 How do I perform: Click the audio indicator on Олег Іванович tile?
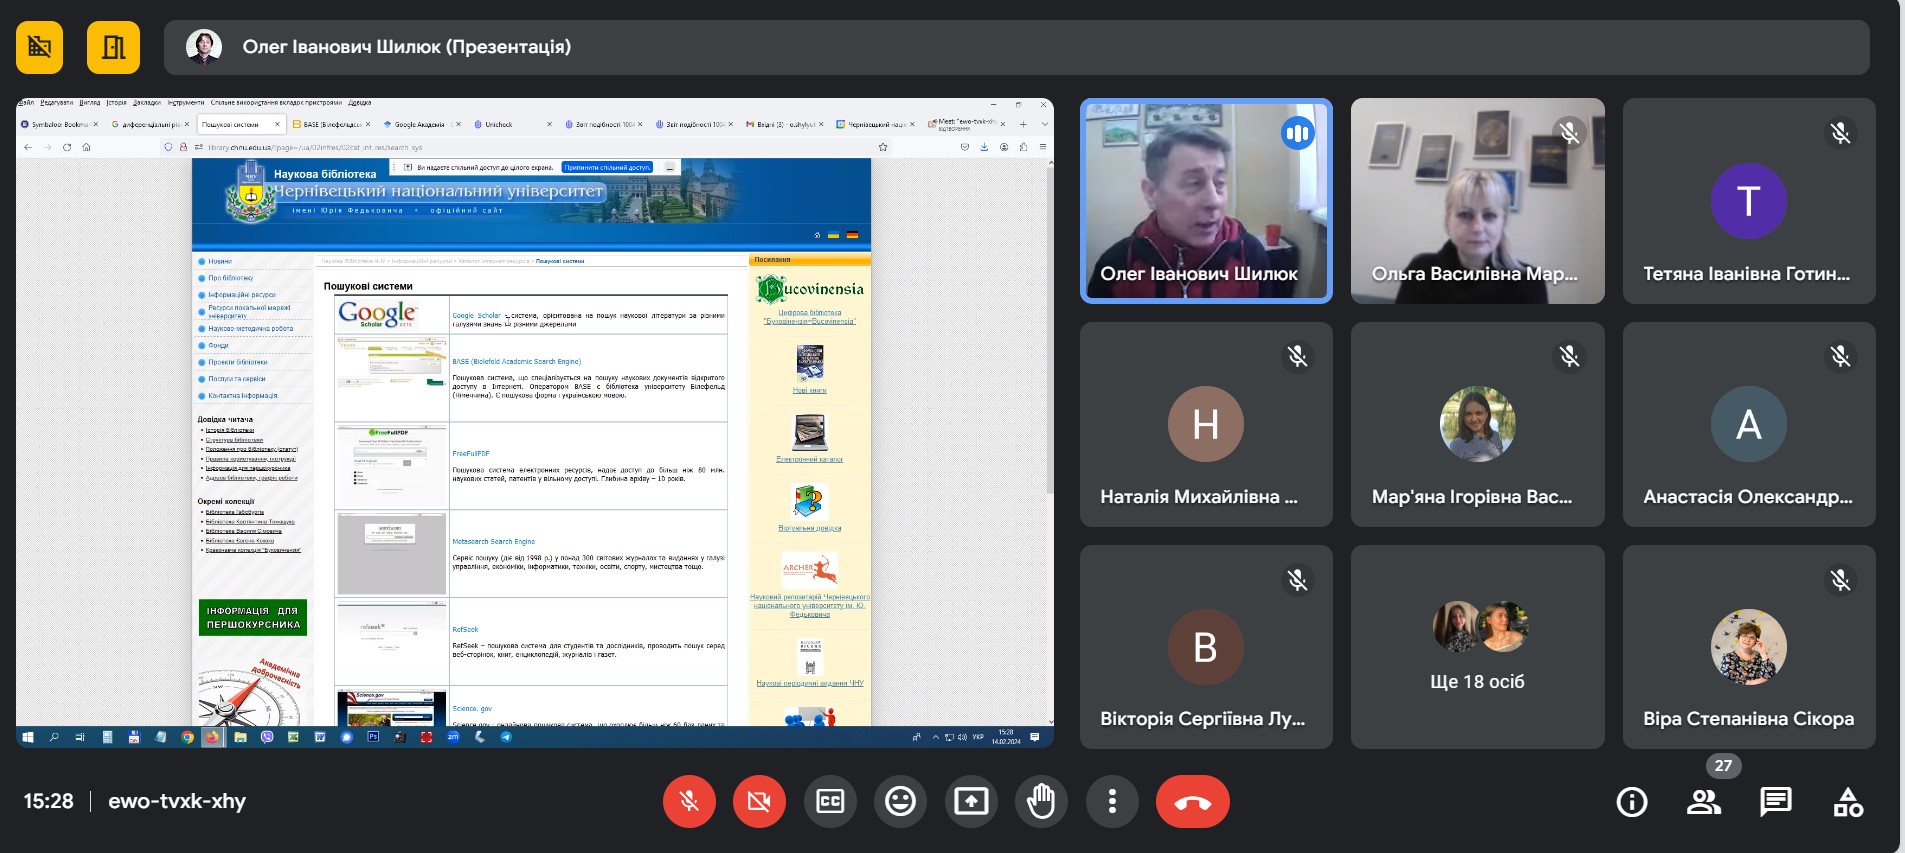(1297, 133)
